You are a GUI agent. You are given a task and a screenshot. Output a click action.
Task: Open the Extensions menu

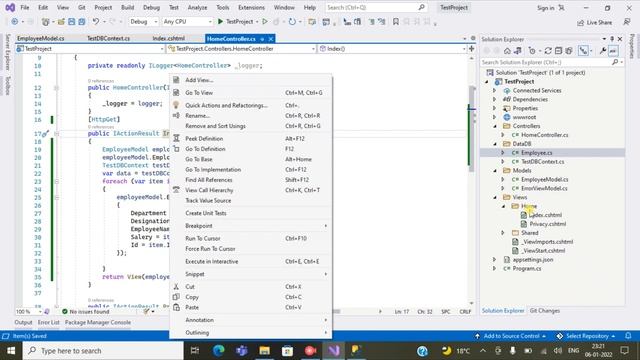(x=251, y=7)
